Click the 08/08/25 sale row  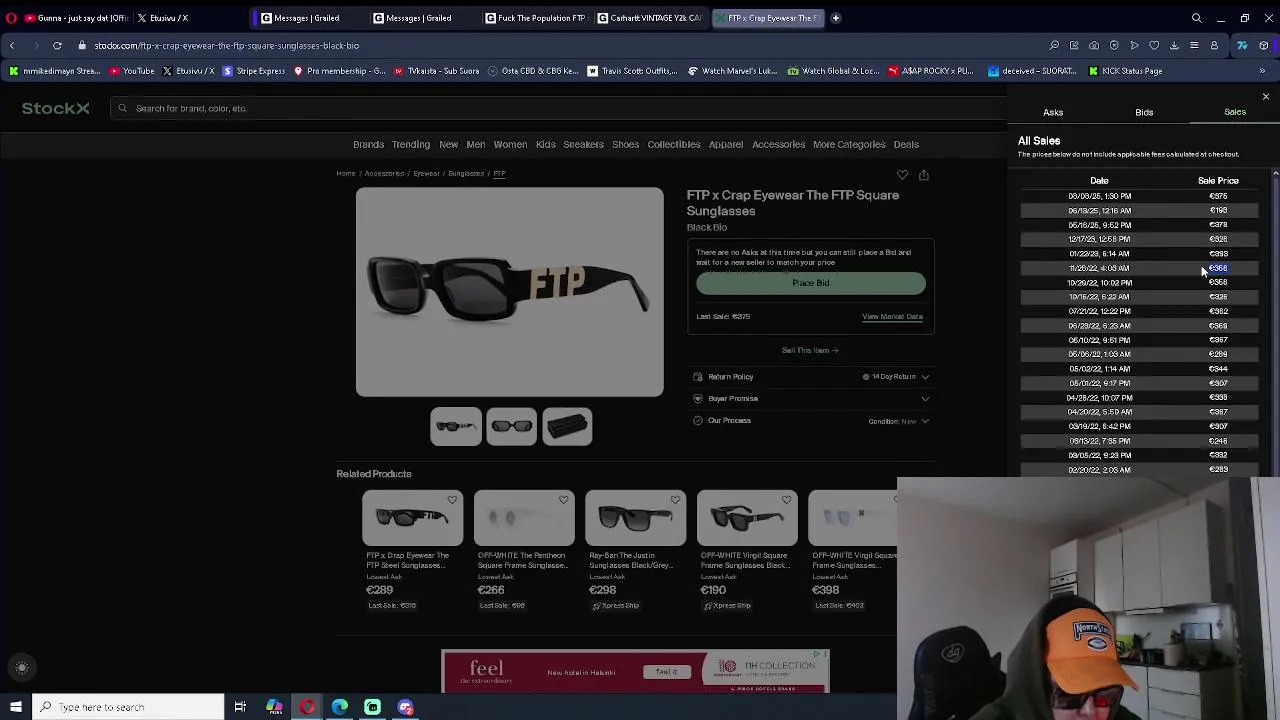tap(1139, 196)
